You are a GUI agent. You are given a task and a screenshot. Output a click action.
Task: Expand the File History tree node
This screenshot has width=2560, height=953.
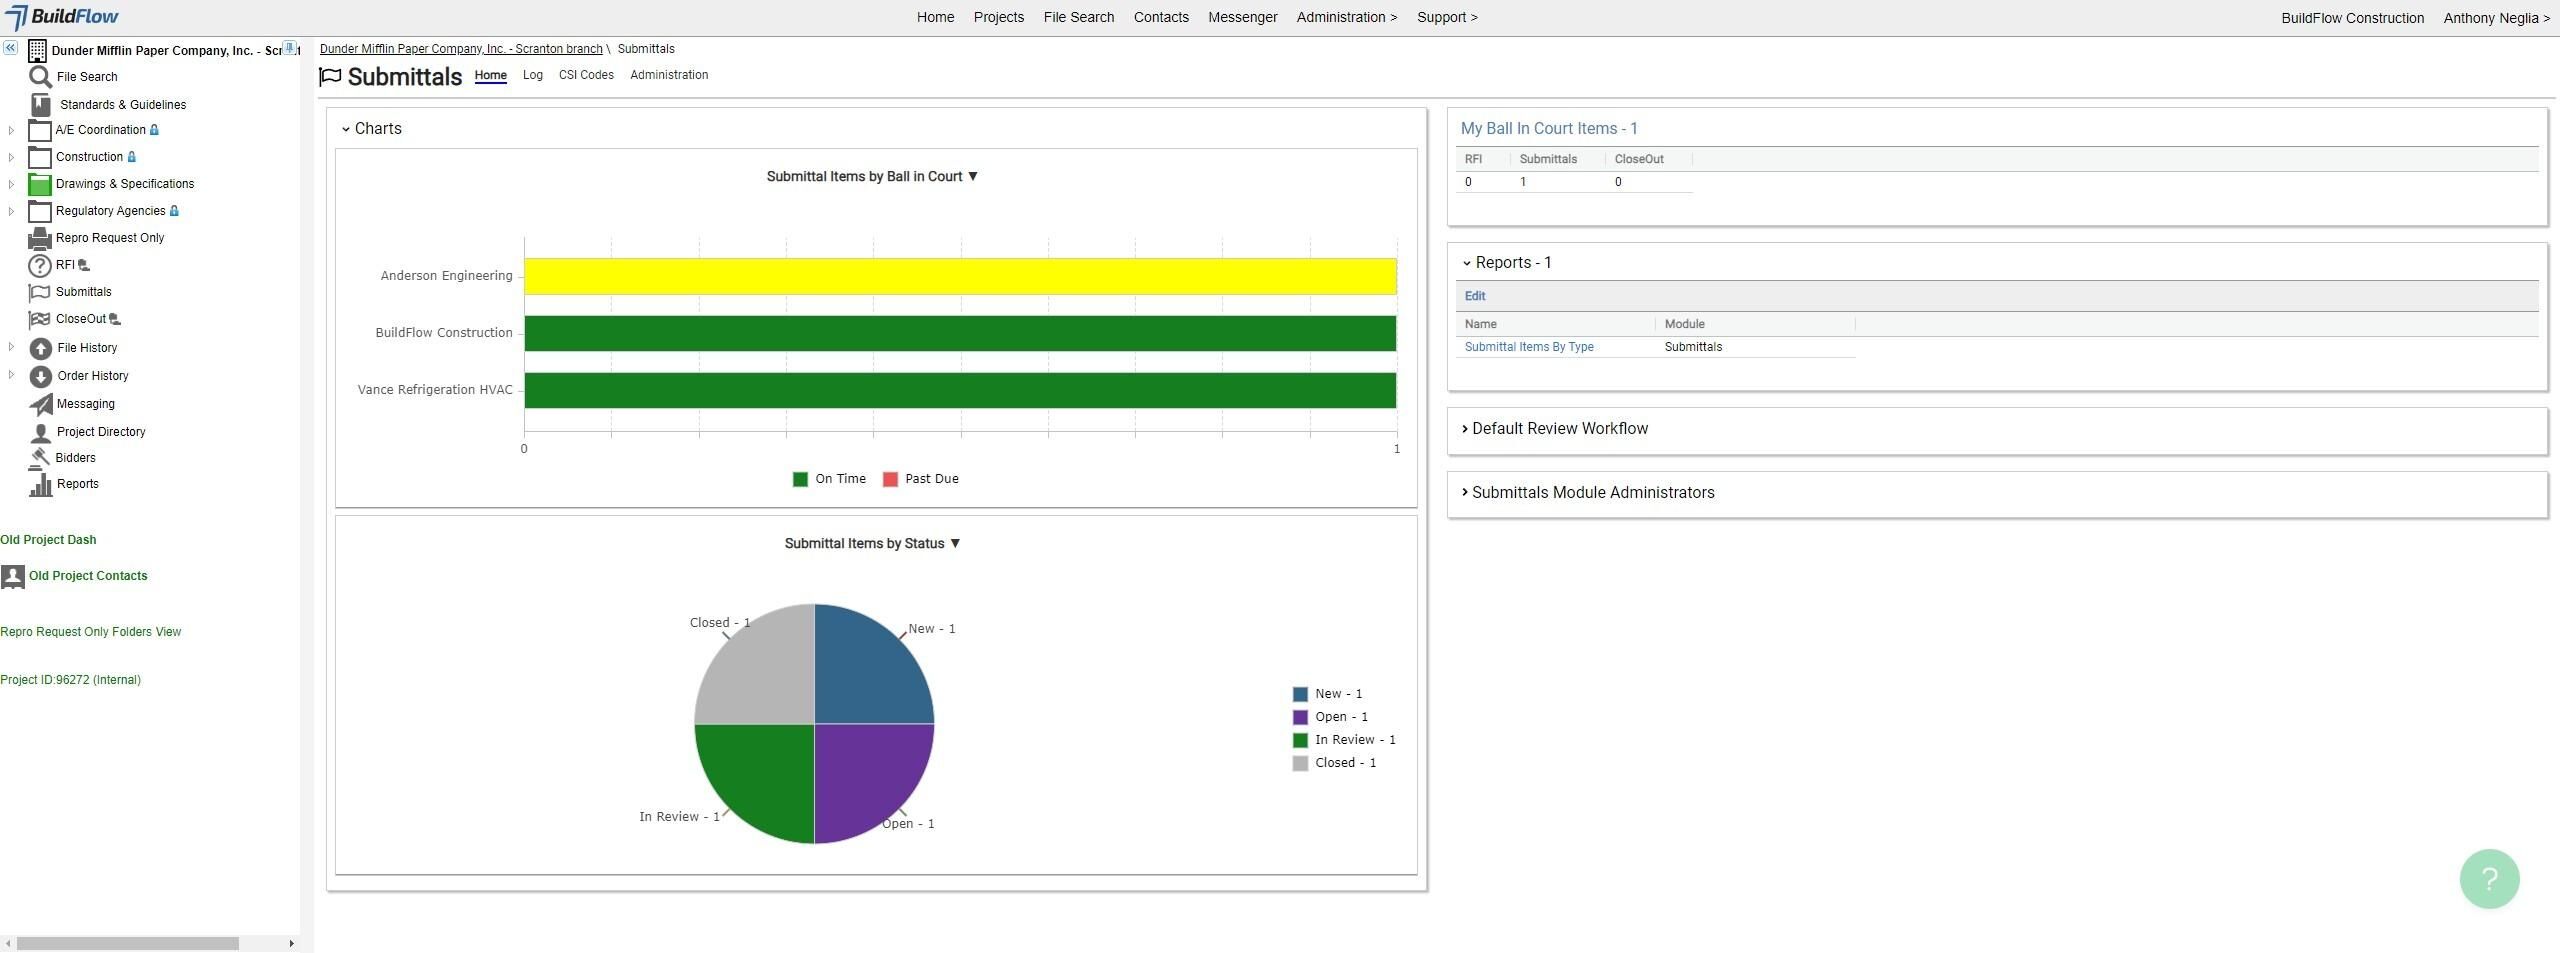click(x=11, y=347)
